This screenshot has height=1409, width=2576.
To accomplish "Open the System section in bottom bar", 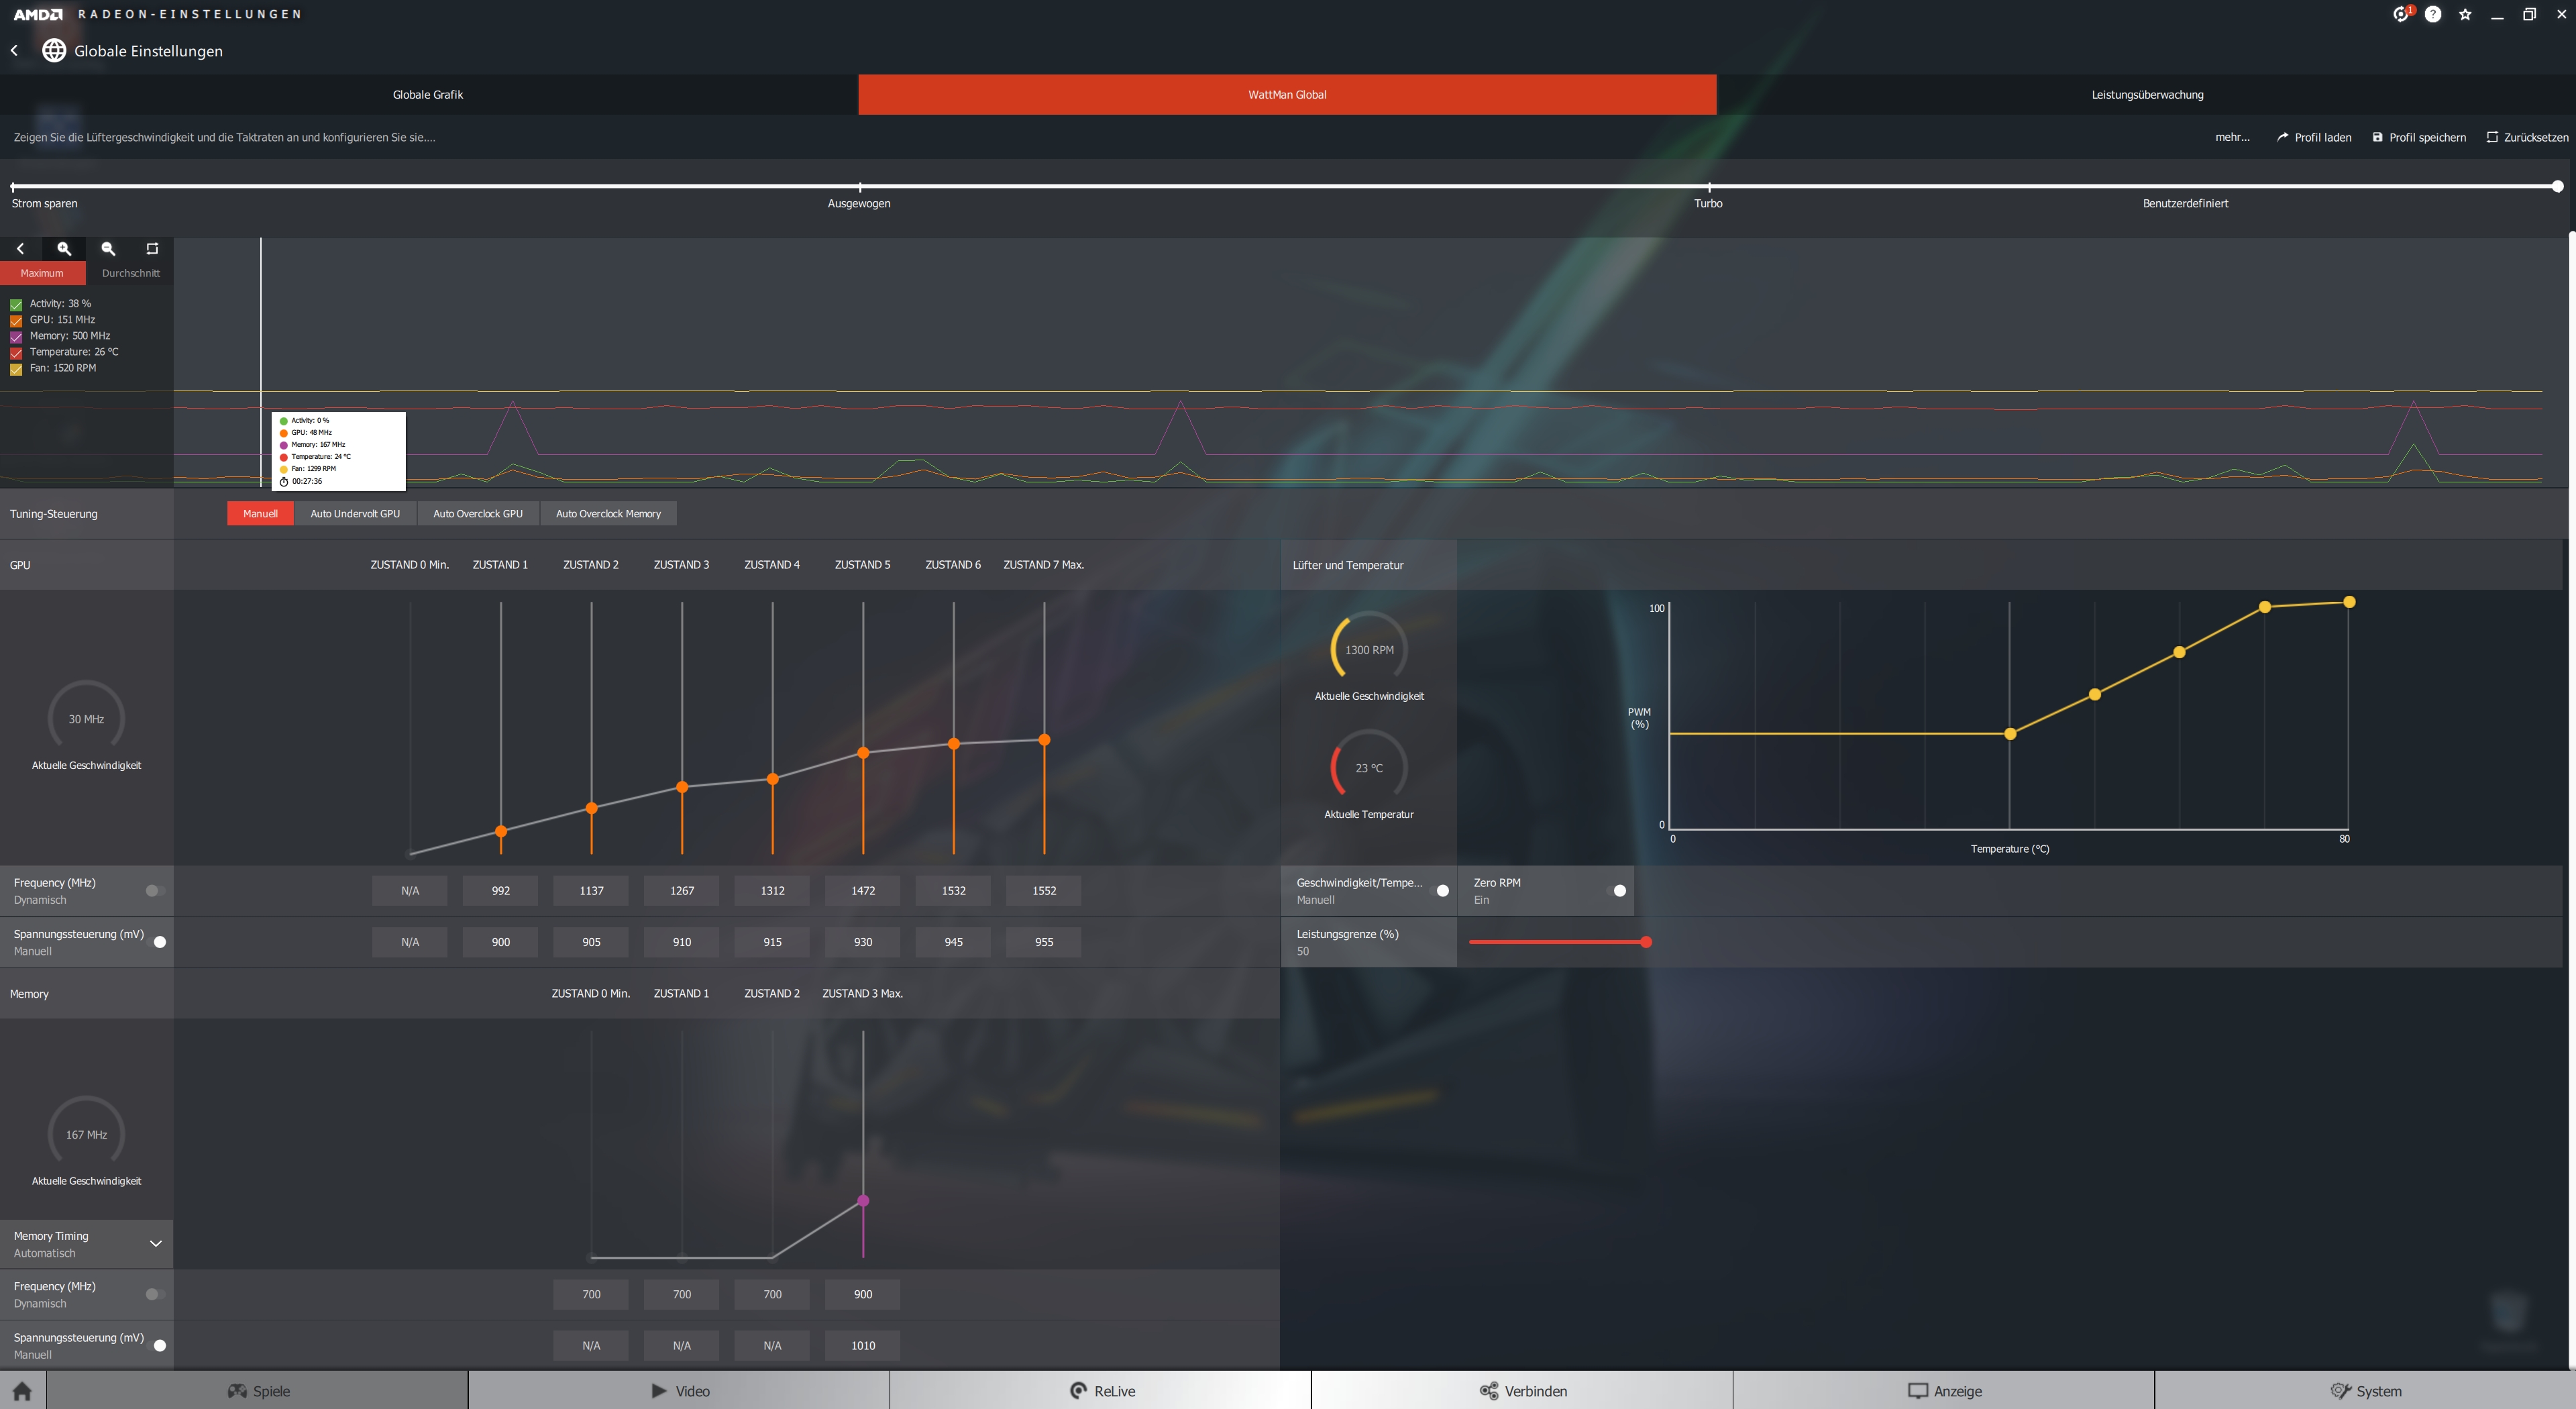I will (x=2365, y=1391).
